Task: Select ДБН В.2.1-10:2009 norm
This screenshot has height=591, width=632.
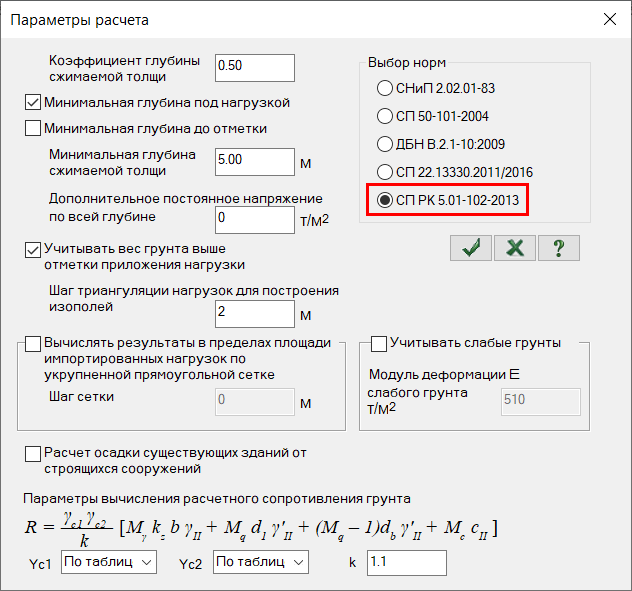Action: (385, 143)
